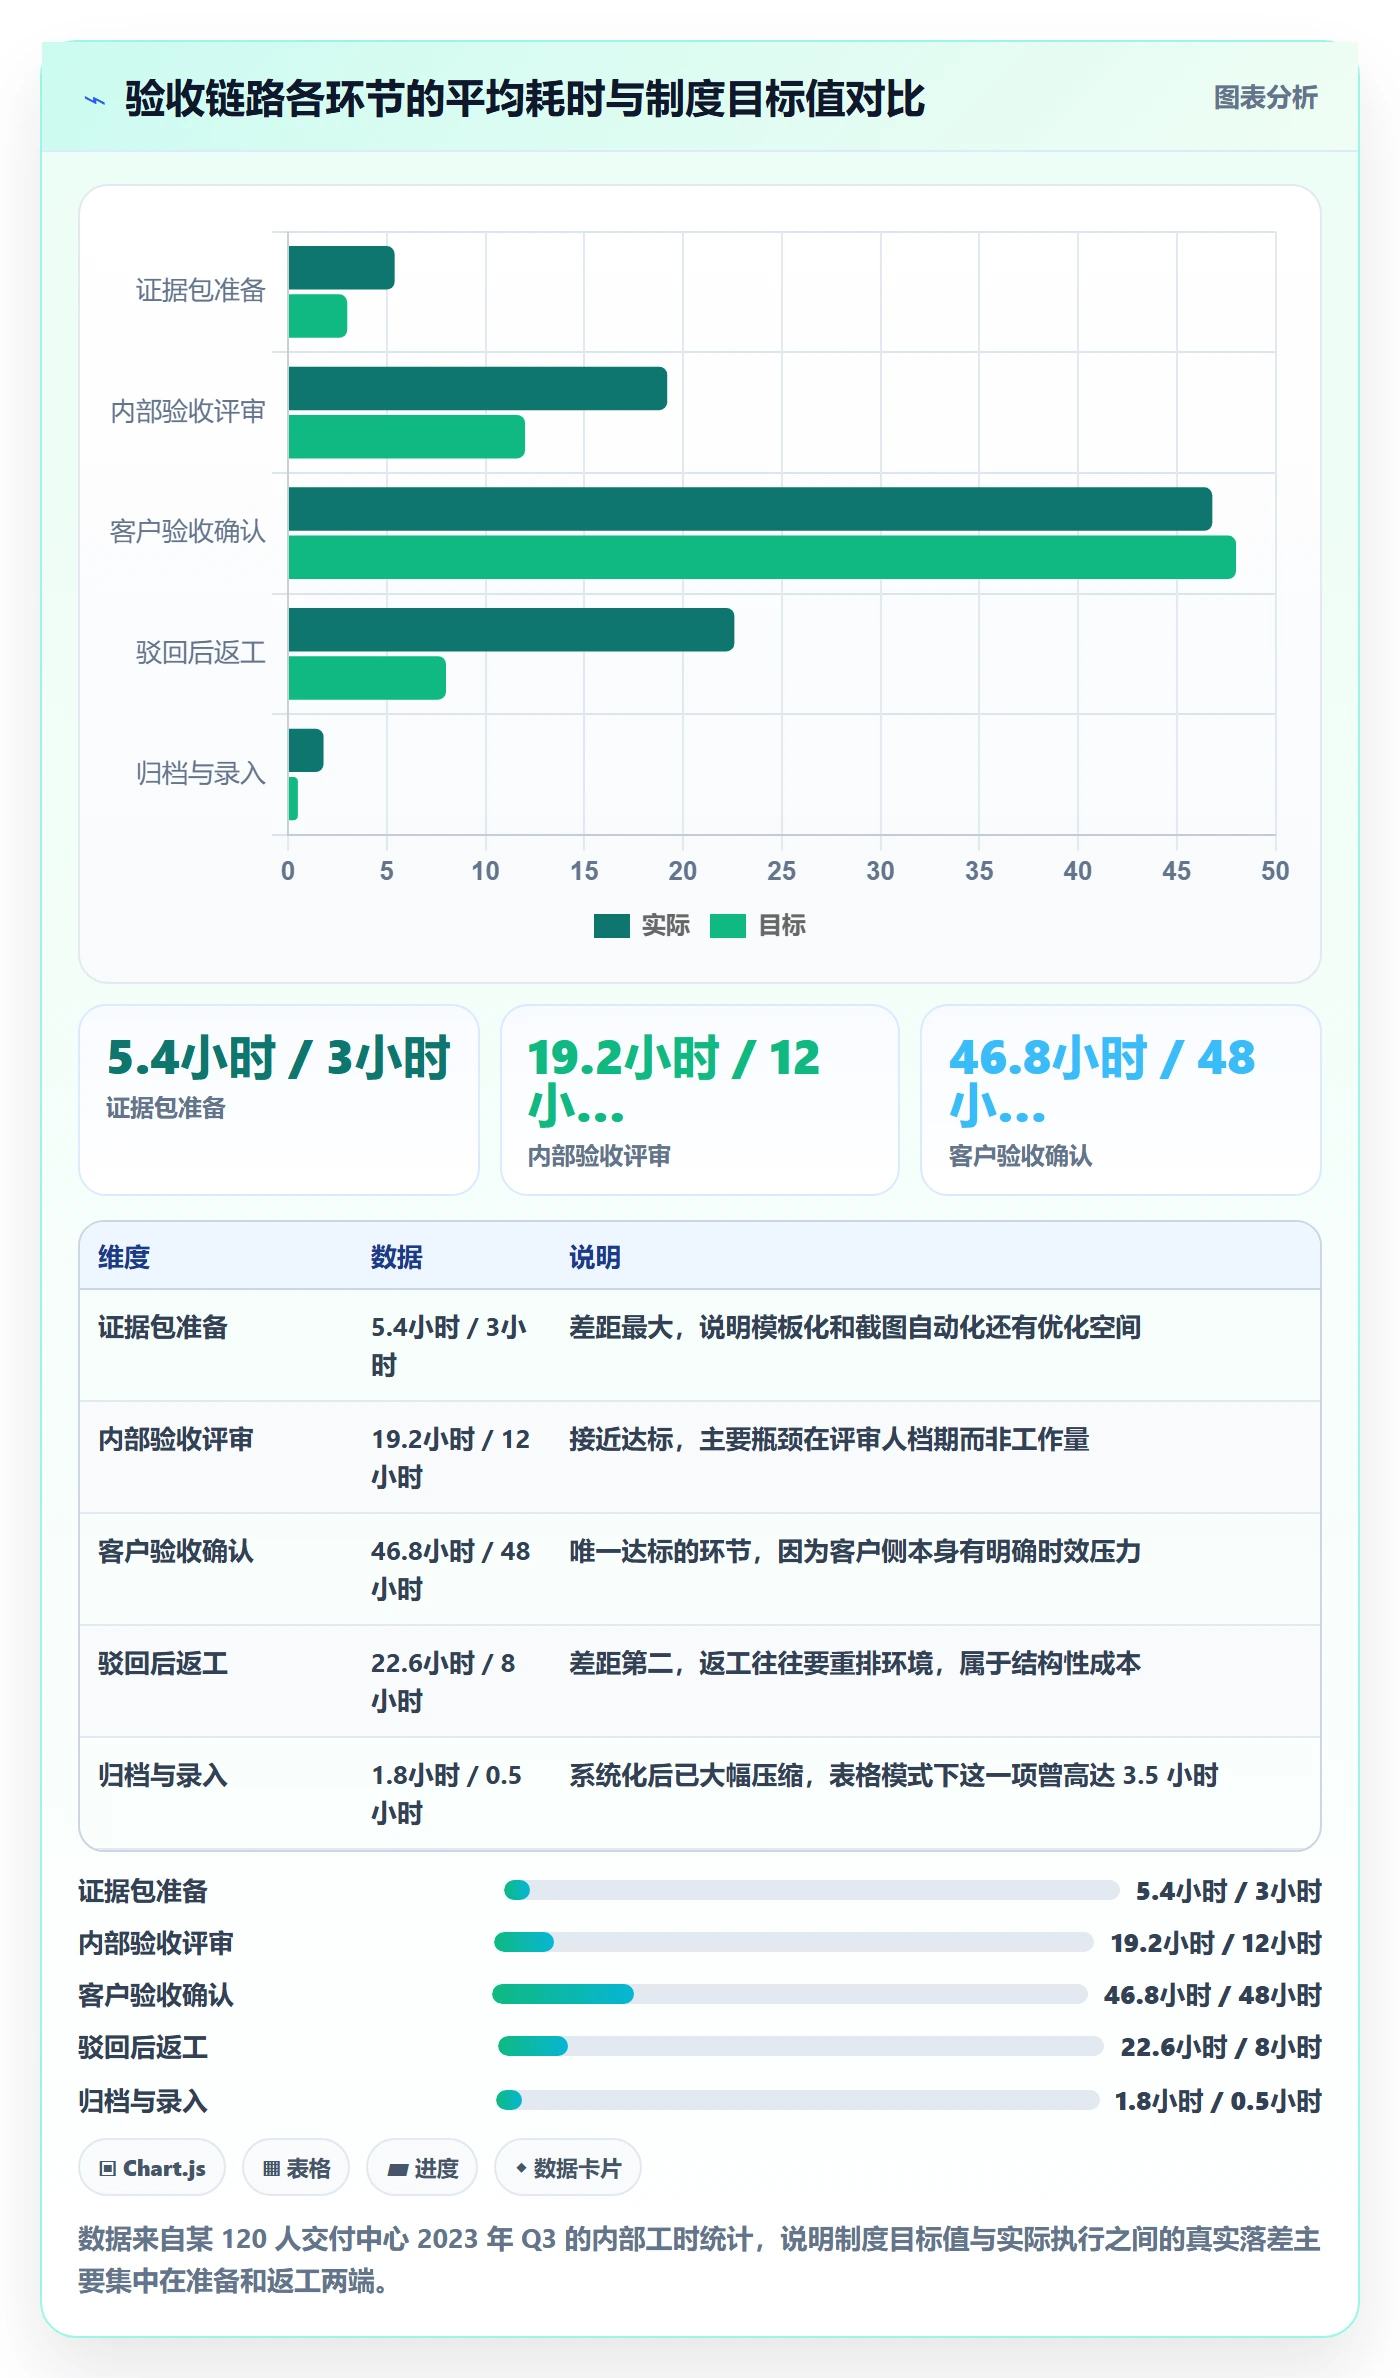Select the 进度 chip
Image resolution: width=1400 pixels, height=2378 pixels.
pos(422,2168)
